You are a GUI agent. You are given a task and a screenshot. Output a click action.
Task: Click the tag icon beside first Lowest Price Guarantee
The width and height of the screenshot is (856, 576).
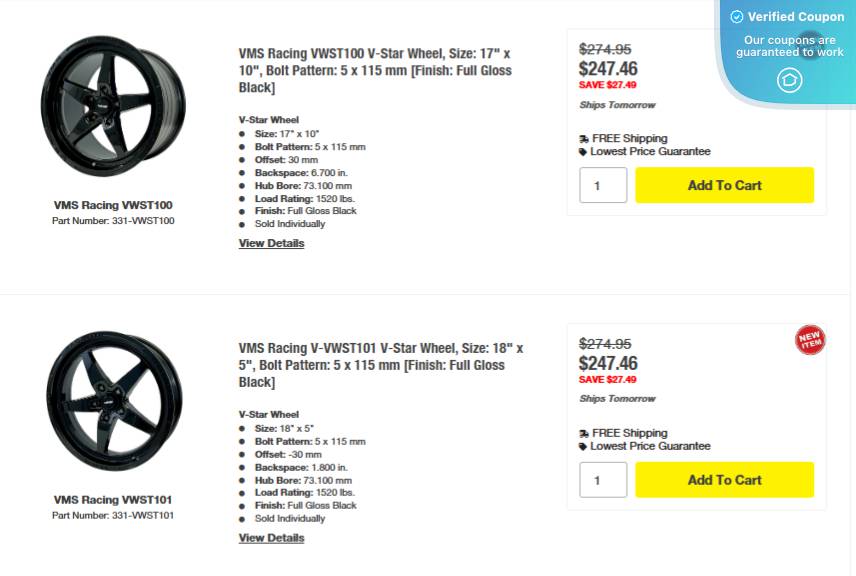584,152
